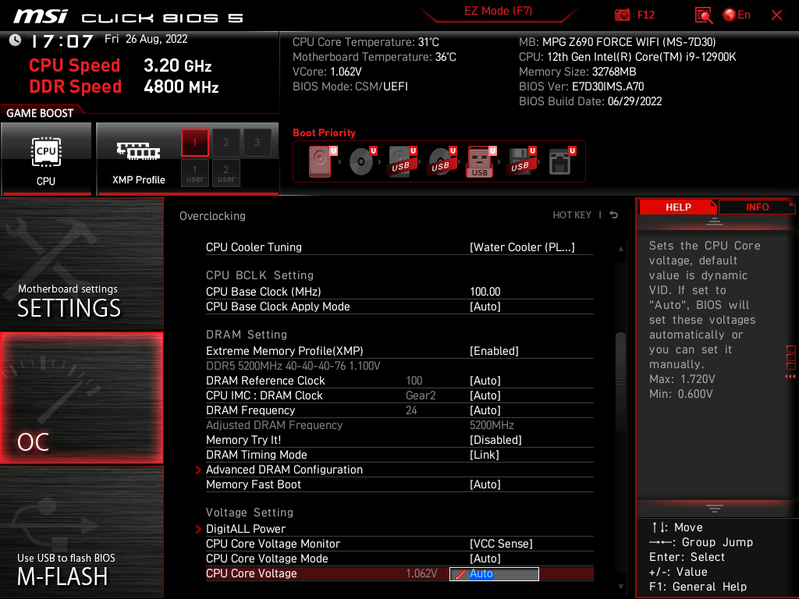
Task: Switch to the INFO tab
Action: (757, 207)
